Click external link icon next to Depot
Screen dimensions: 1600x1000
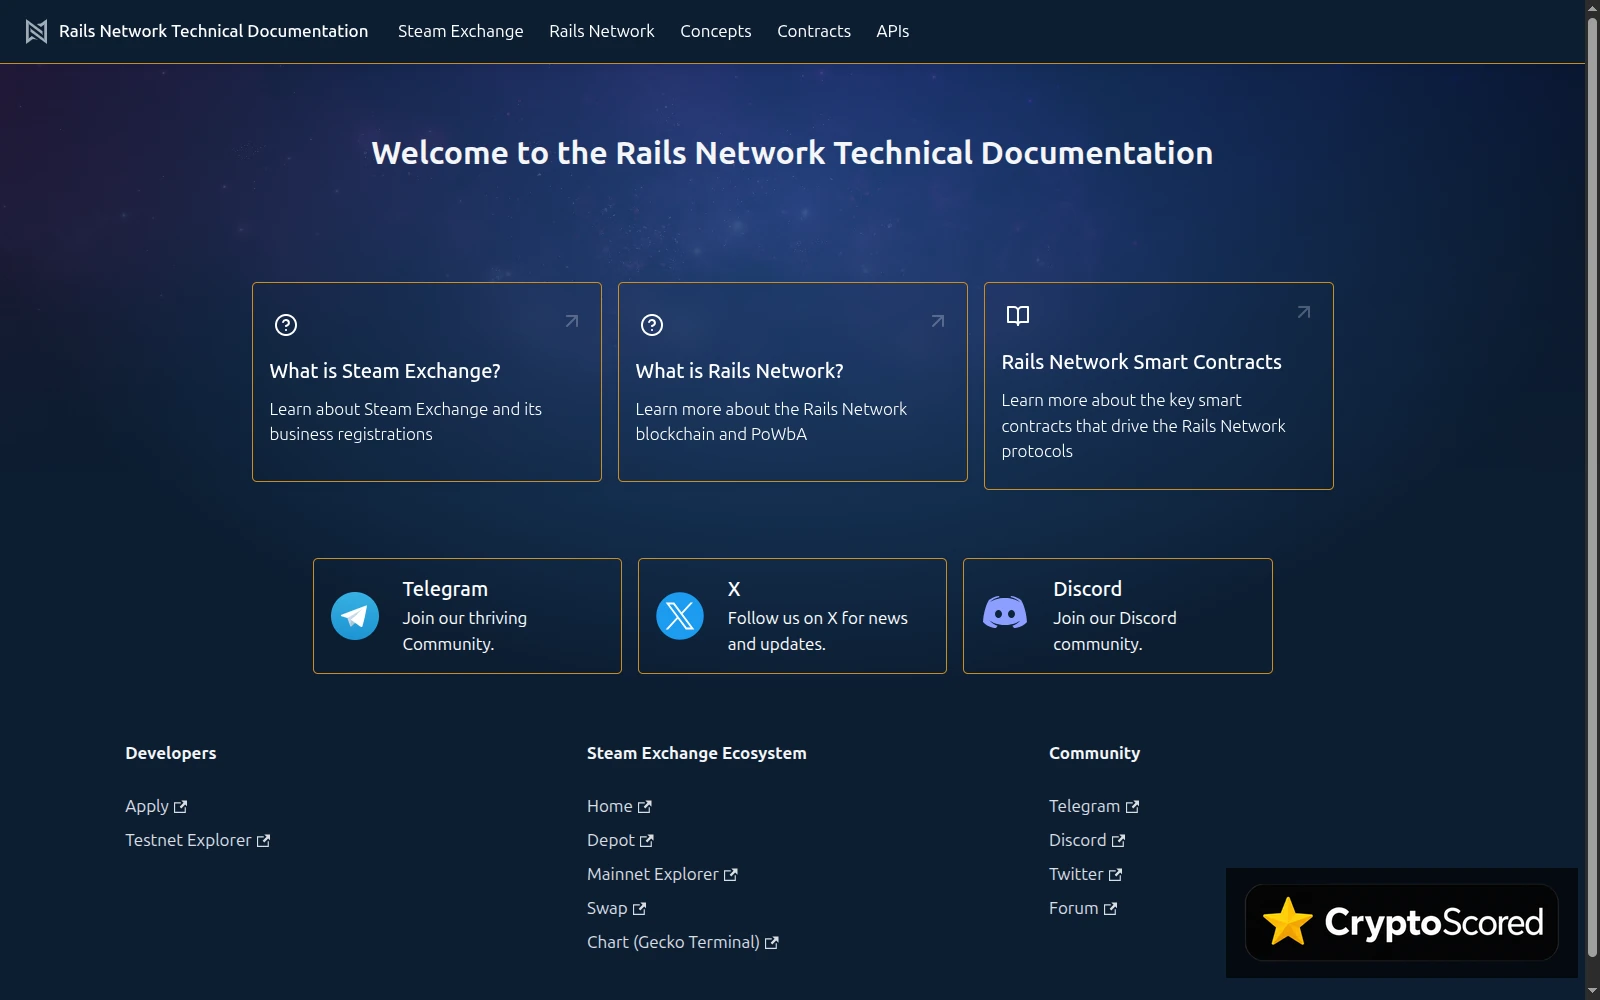point(647,841)
